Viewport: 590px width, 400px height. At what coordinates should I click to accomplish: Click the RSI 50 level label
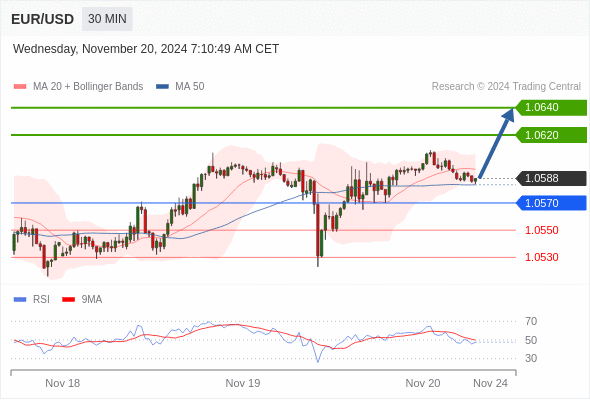531,341
